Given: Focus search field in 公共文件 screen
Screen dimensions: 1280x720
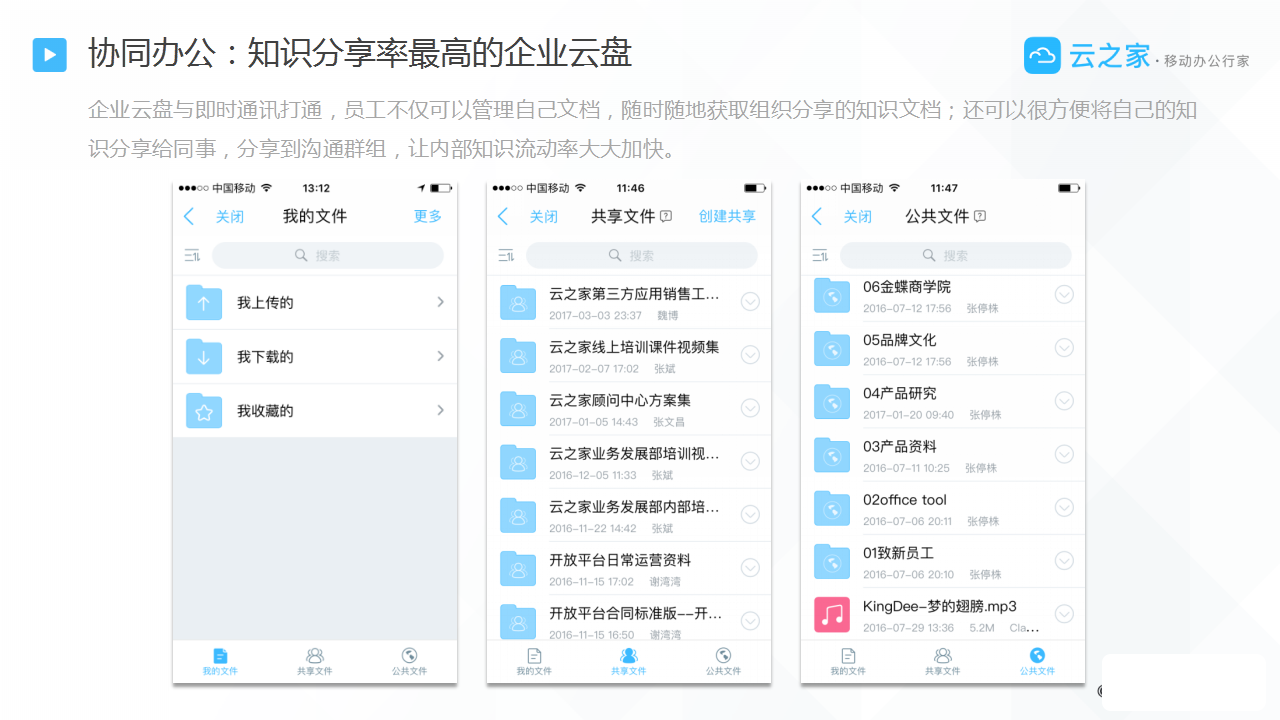Looking at the screenshot, I should (956, 256).
